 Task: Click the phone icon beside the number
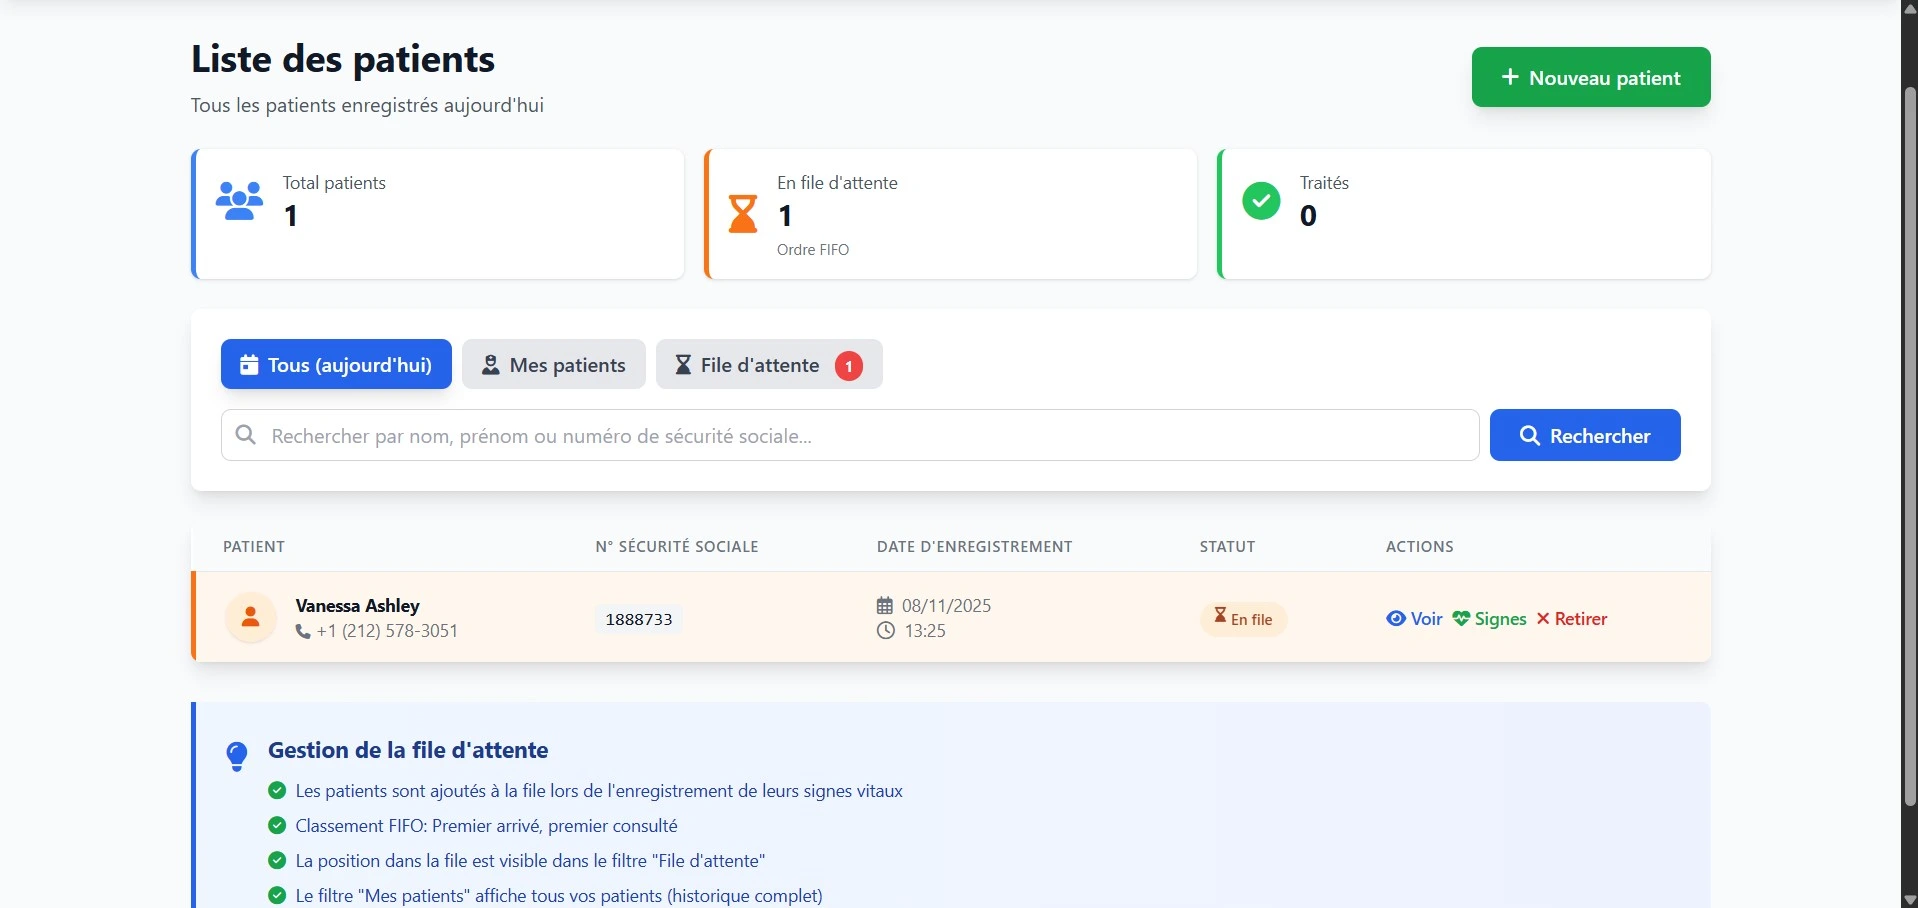pos(303,632)
